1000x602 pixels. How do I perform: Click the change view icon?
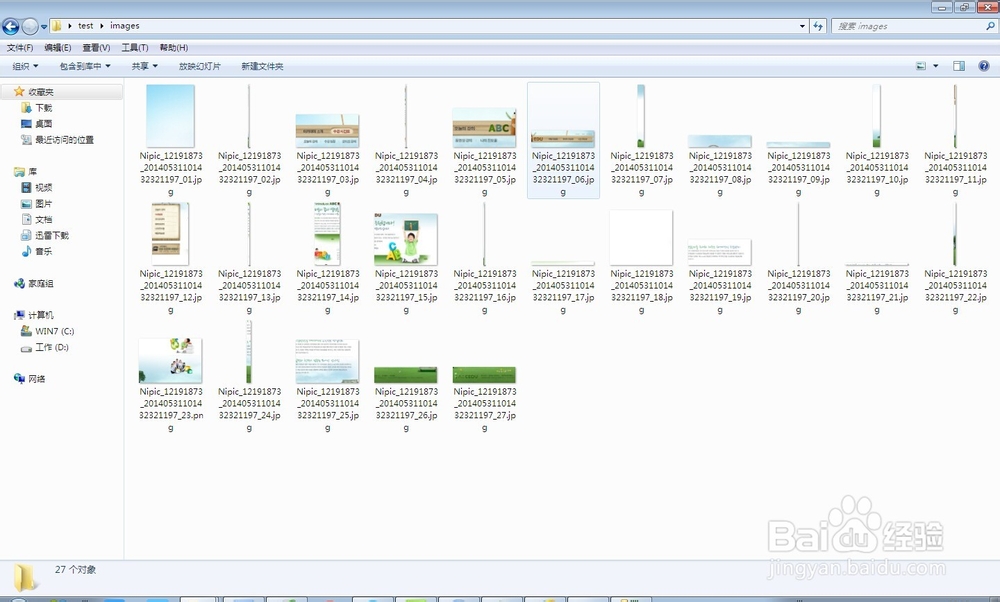[x=921, y=66]
